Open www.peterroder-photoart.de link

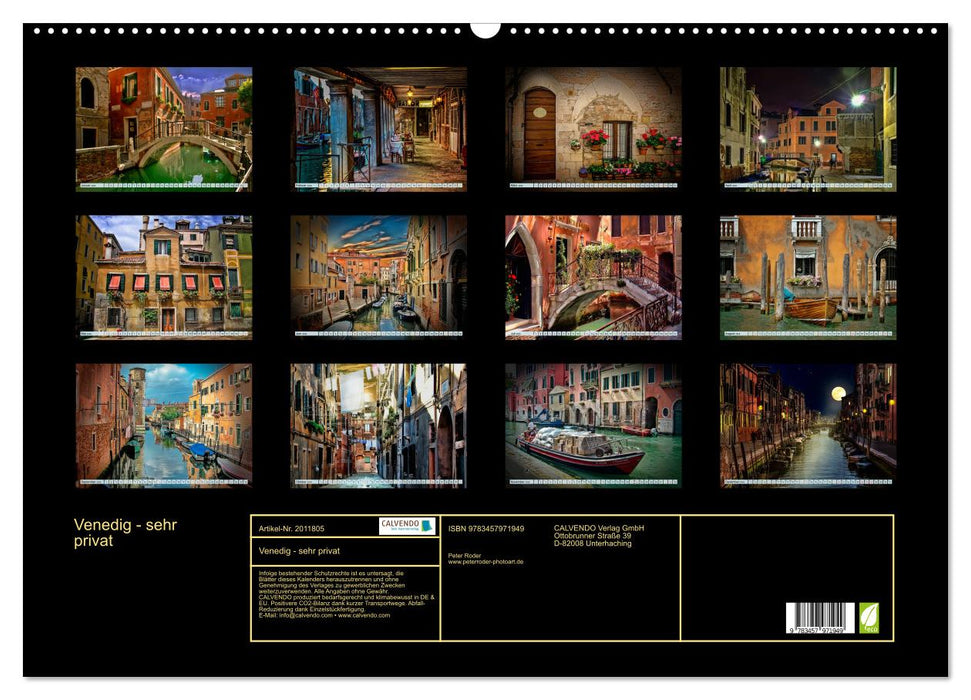tap(485, 562)
